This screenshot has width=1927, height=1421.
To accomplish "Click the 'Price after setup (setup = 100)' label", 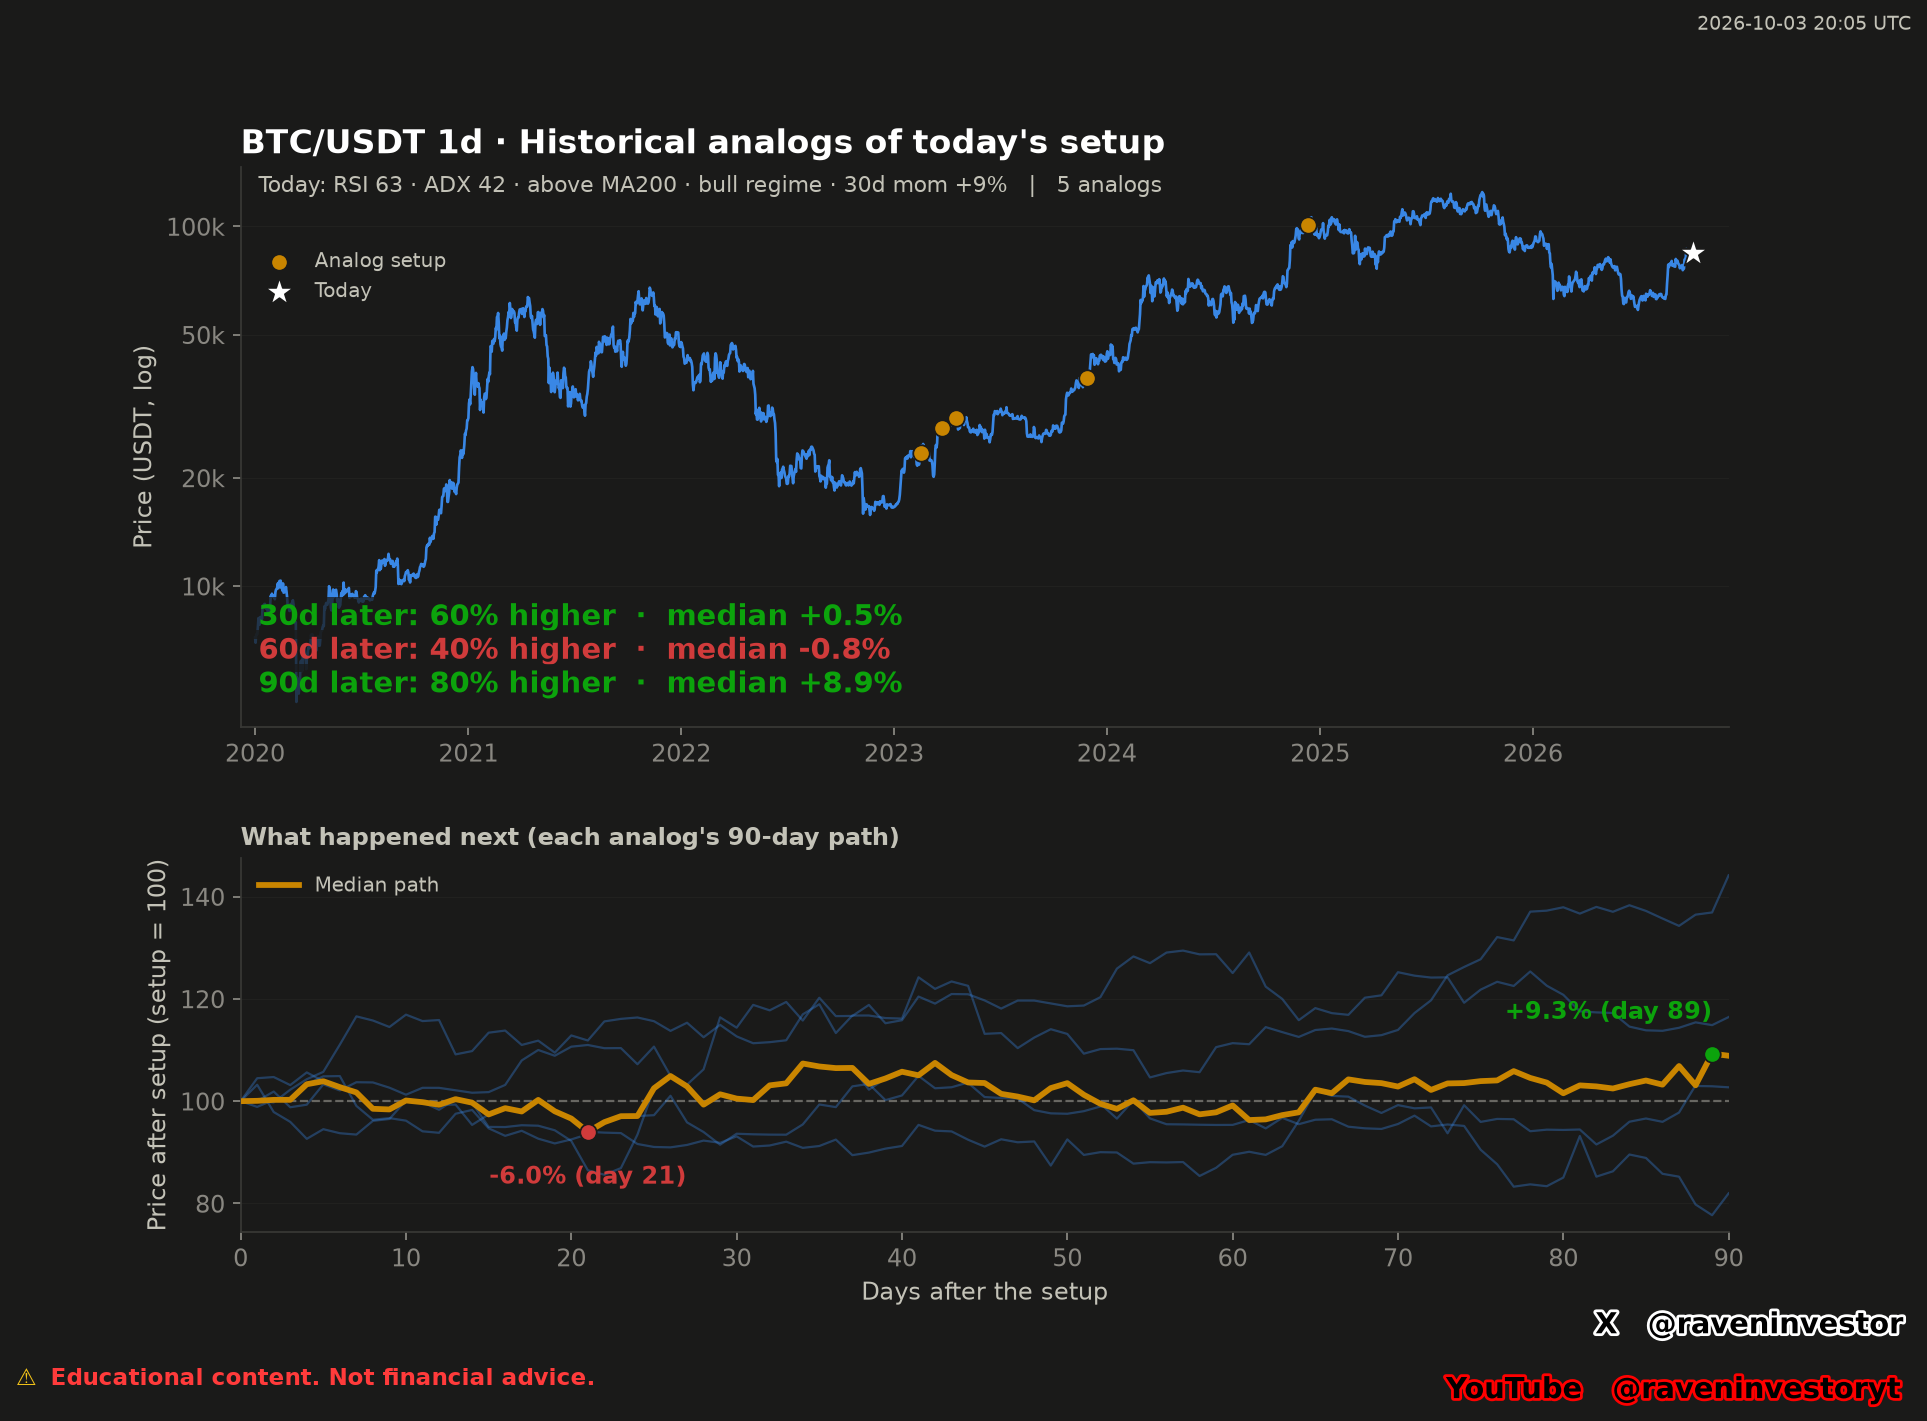I will pyautogui.click(x=157, y=1045).
